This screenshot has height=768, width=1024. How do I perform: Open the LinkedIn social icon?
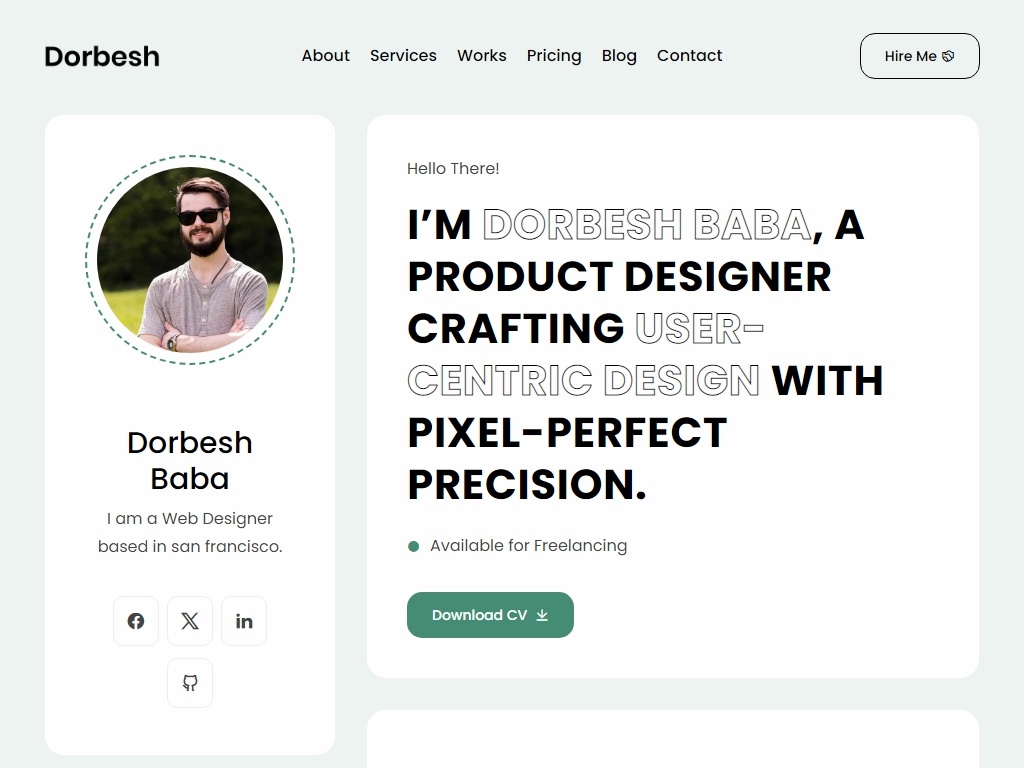coord(244,621)
